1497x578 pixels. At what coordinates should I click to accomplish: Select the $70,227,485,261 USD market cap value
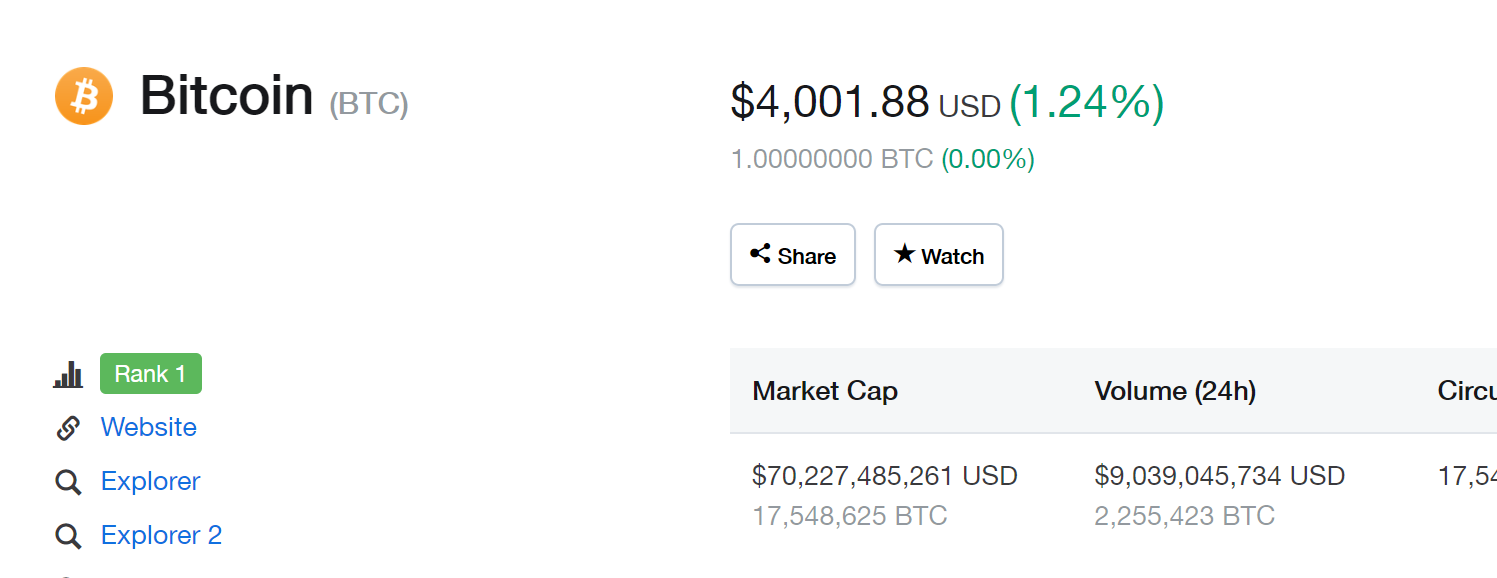(885, 475)
